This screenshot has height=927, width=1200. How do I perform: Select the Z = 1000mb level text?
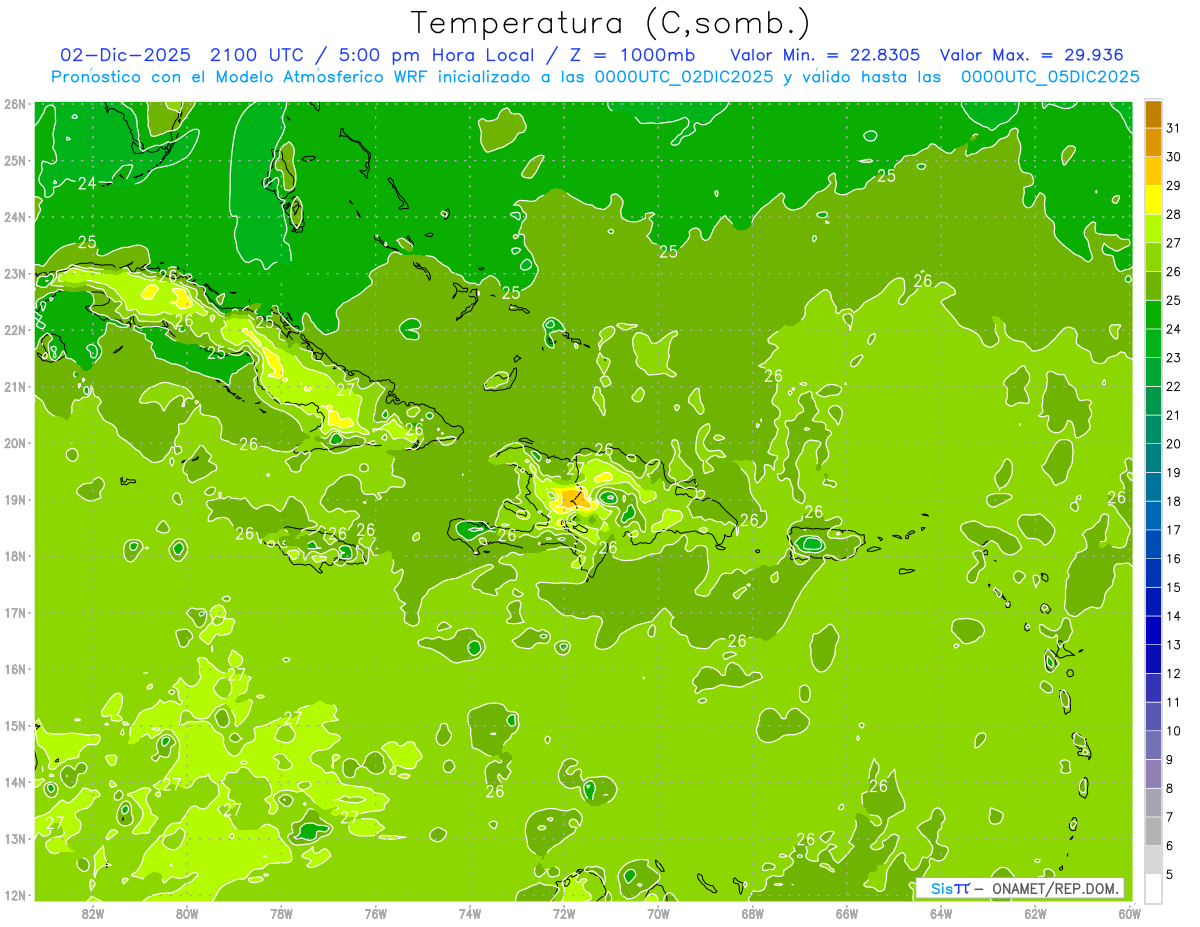click(x=632, y=55)
